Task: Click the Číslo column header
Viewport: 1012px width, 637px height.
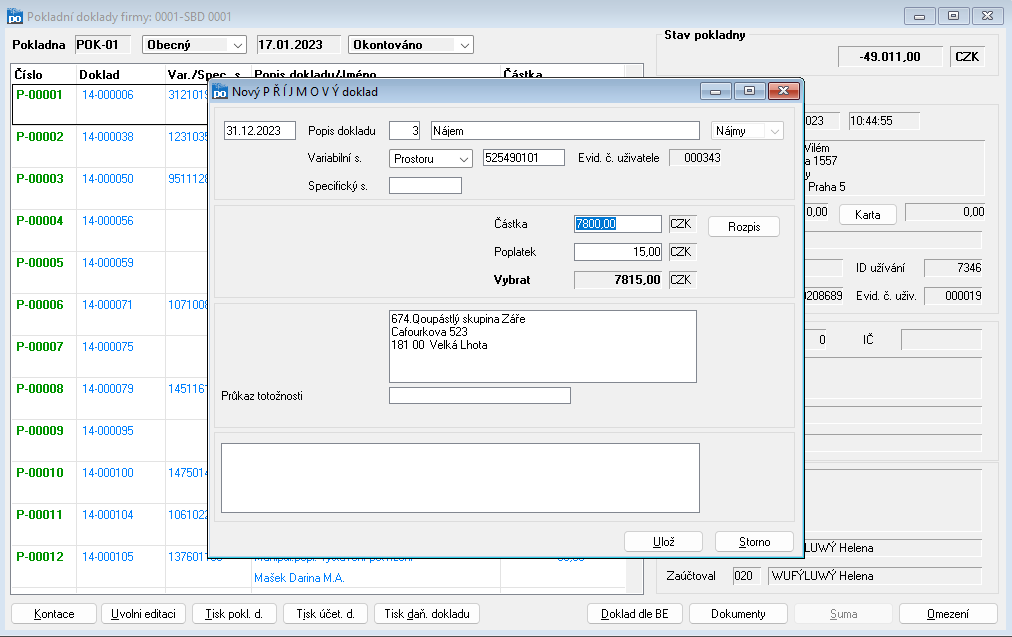Action: click(44, 74)
